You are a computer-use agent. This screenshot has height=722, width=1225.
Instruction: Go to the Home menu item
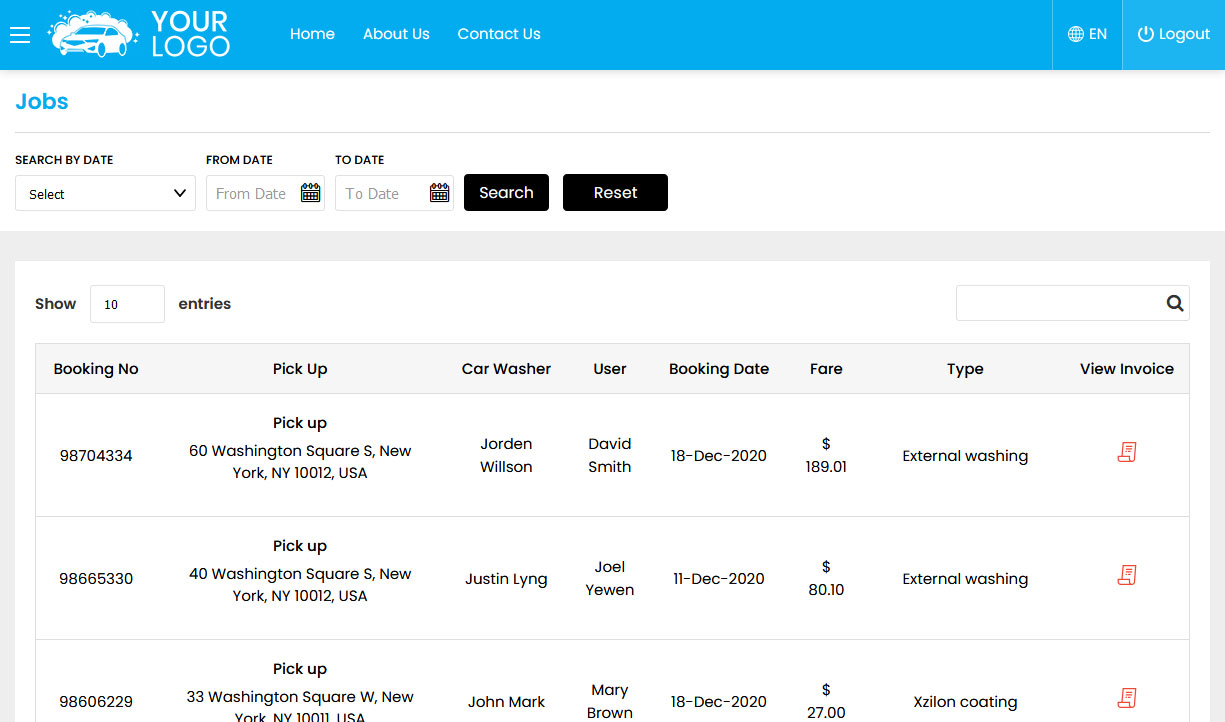pos(312,34)
